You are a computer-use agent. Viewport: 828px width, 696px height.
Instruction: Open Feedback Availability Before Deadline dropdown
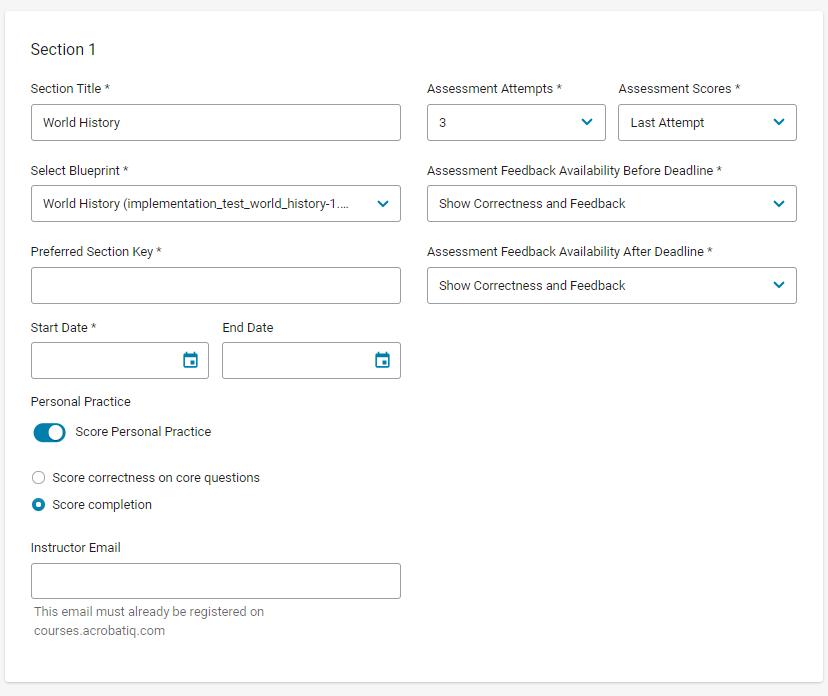pyautogui.click(x=611, y=203)
